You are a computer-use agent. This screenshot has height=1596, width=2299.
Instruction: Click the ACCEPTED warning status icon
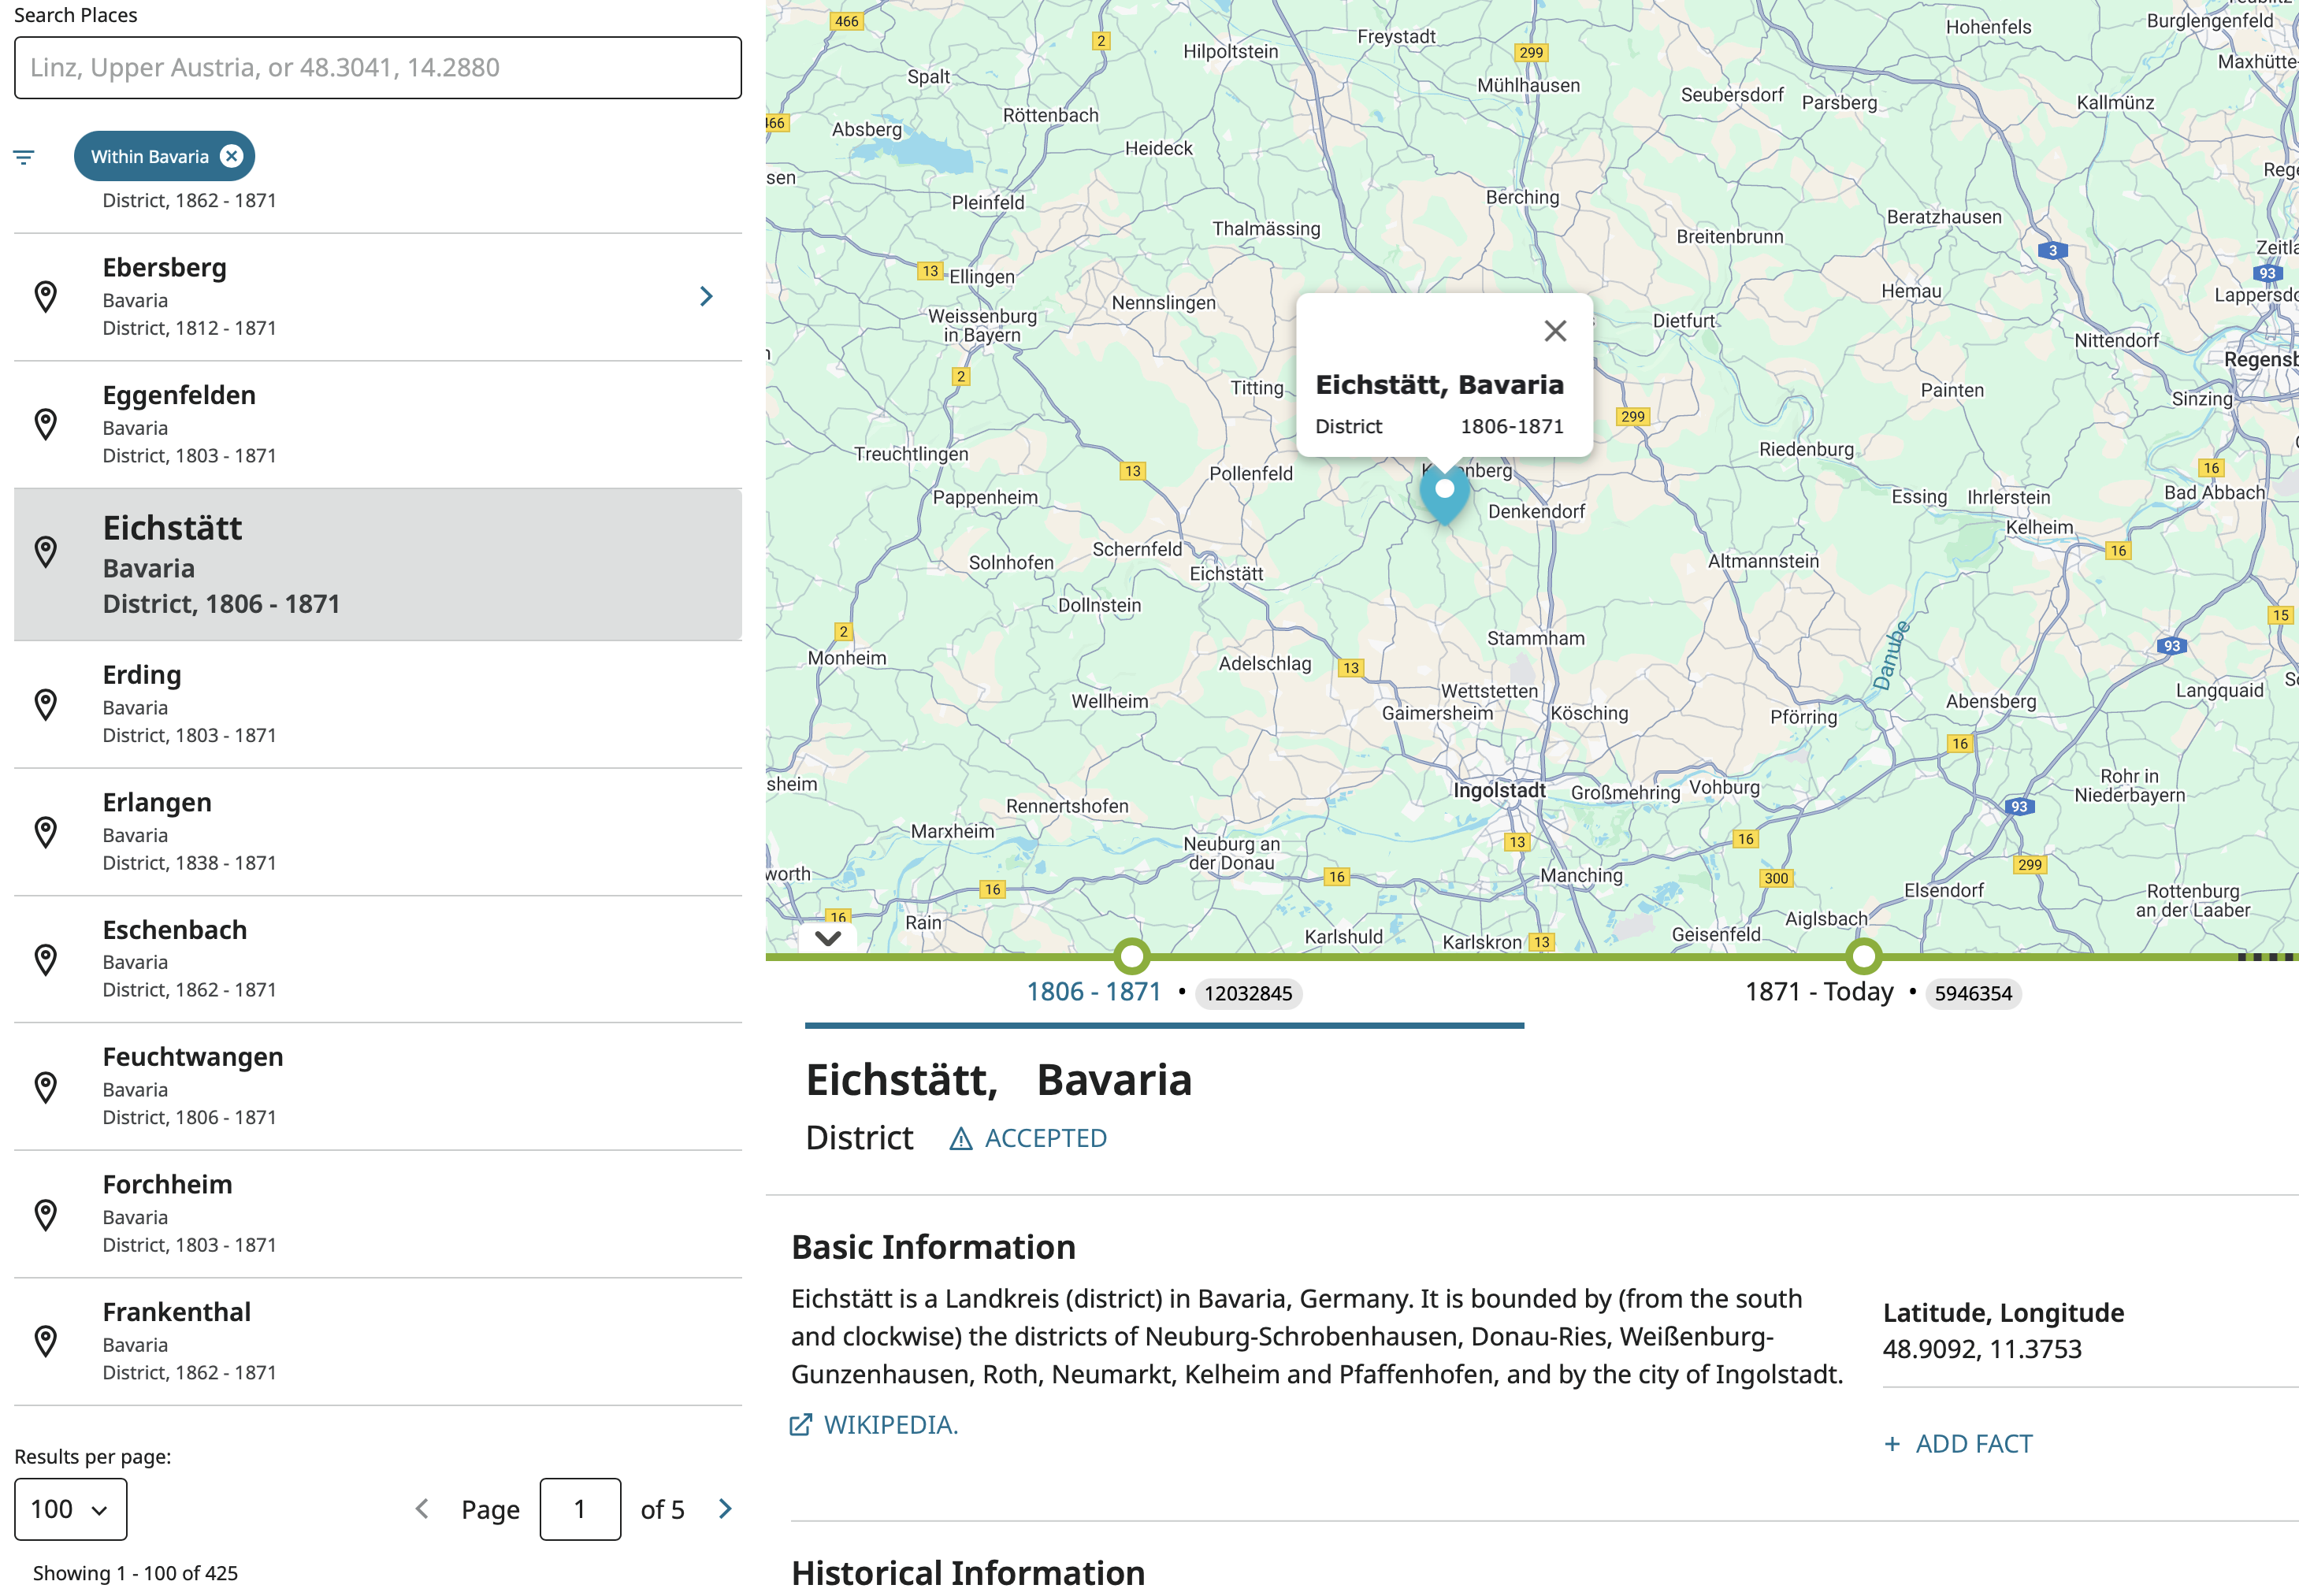coord(960,1139)
